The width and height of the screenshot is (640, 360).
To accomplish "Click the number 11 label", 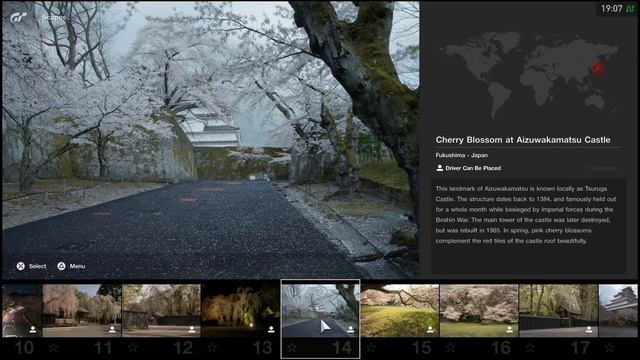I will (103, 348).
